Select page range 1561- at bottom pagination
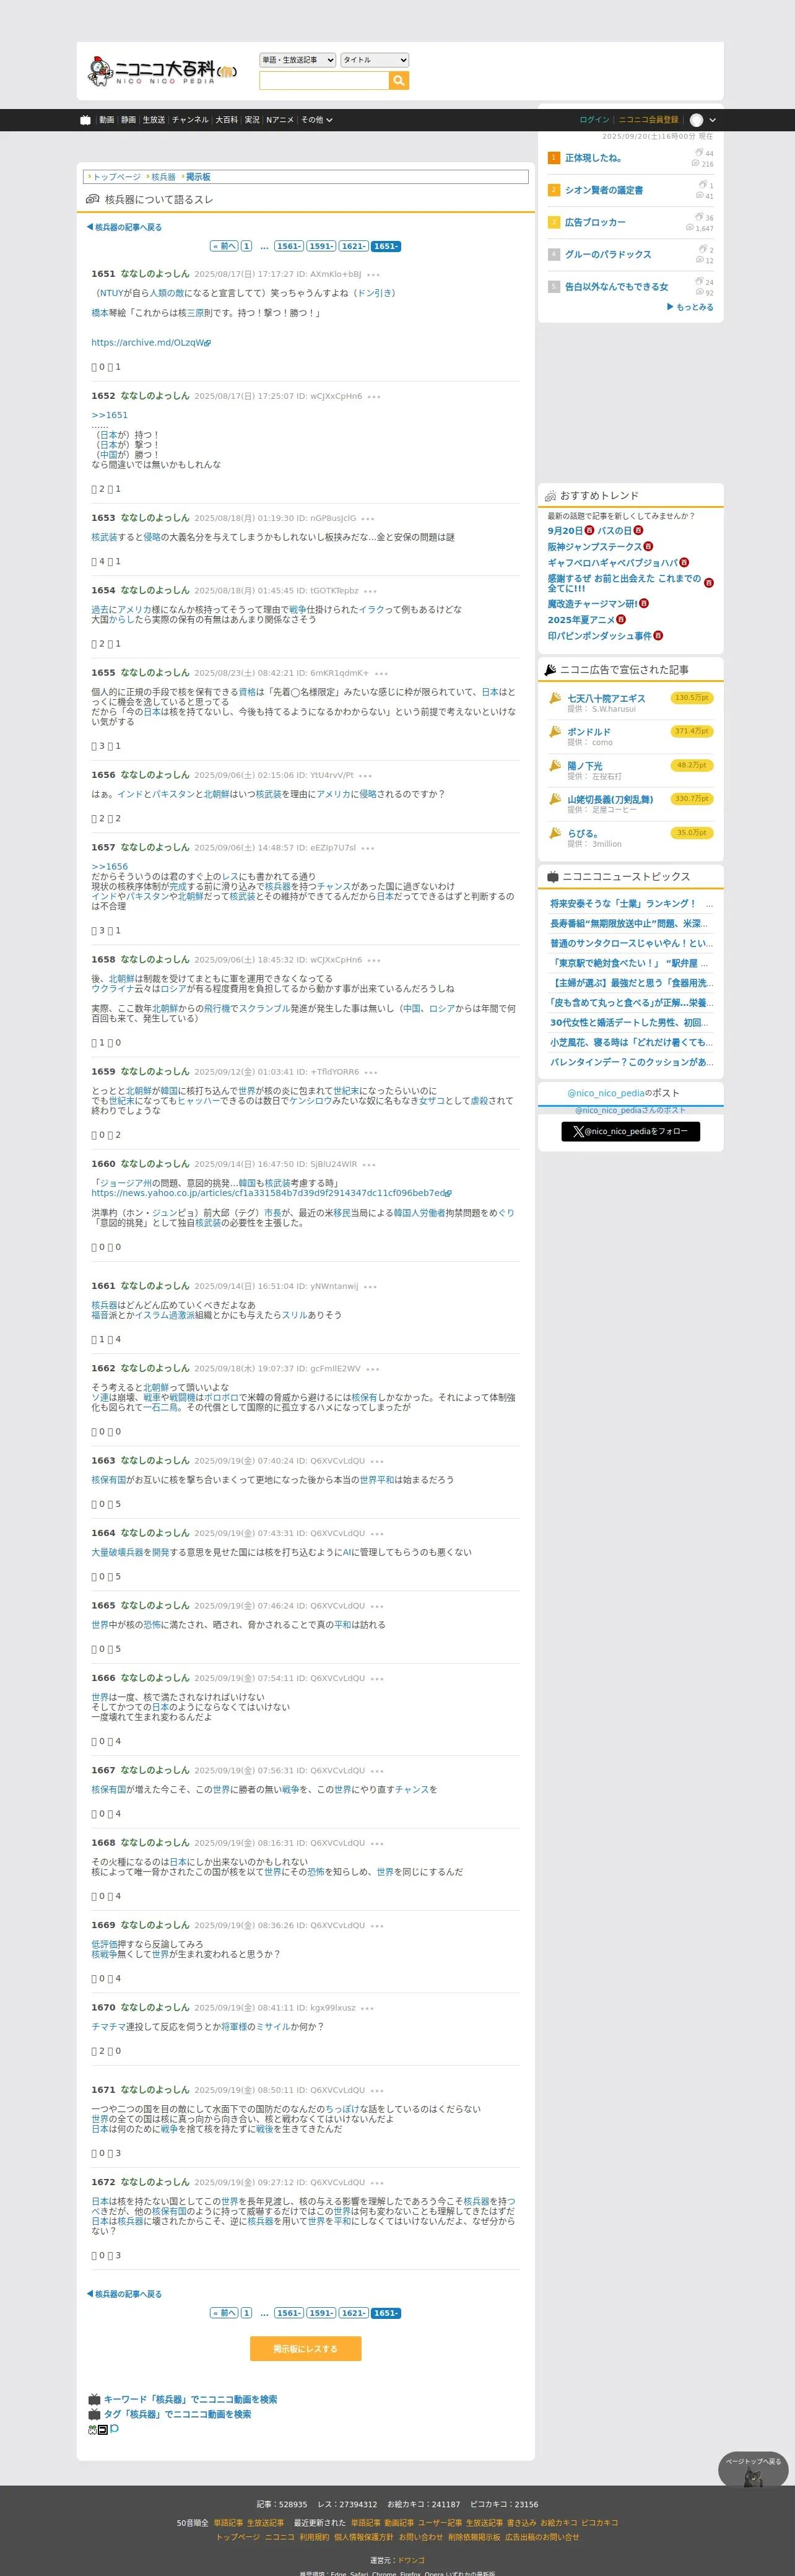Screen dimensions: 795x2576 289,2313
